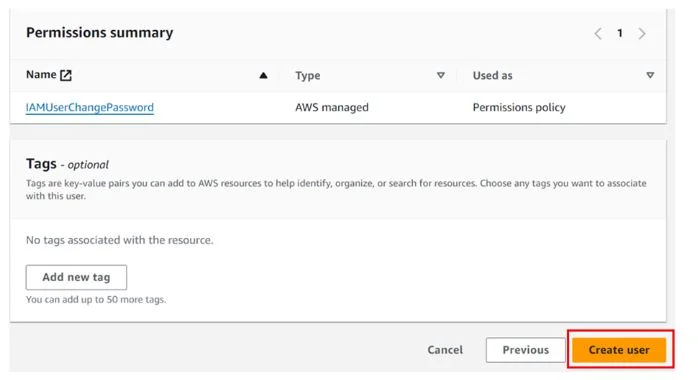Click the Create user button

pyautogui.click(x=619, y=350)
